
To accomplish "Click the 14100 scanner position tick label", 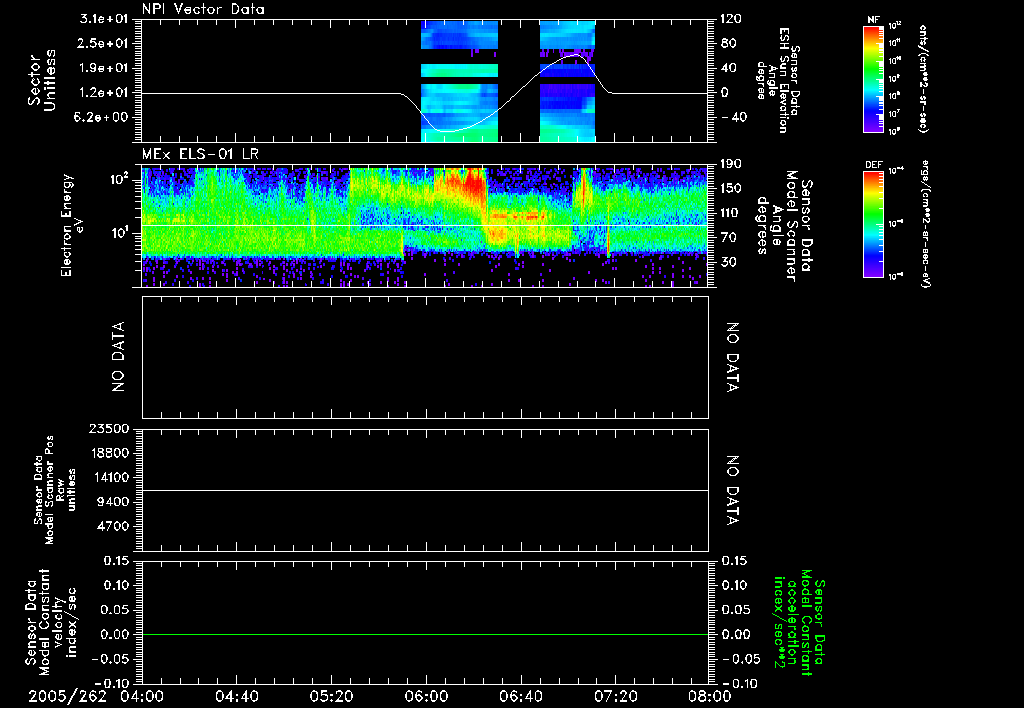I will pyautogui.click(x=108, y=478).
